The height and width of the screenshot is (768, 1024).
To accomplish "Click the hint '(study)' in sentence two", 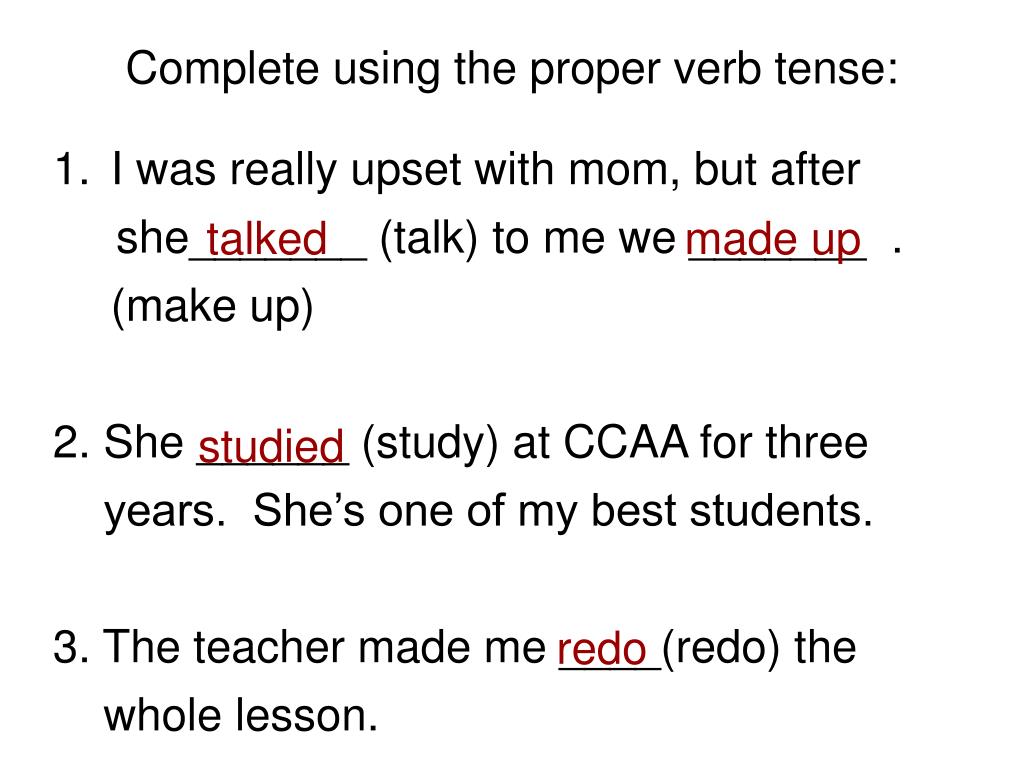I will coord(430,445).
